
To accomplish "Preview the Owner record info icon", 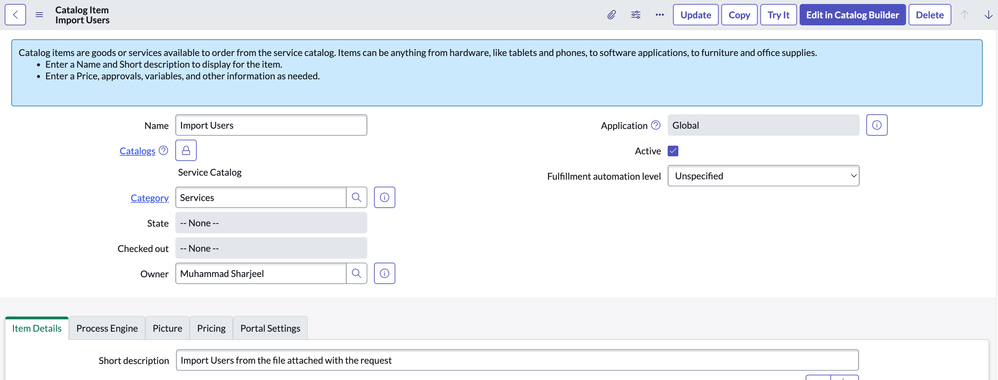I will [384, 274].
